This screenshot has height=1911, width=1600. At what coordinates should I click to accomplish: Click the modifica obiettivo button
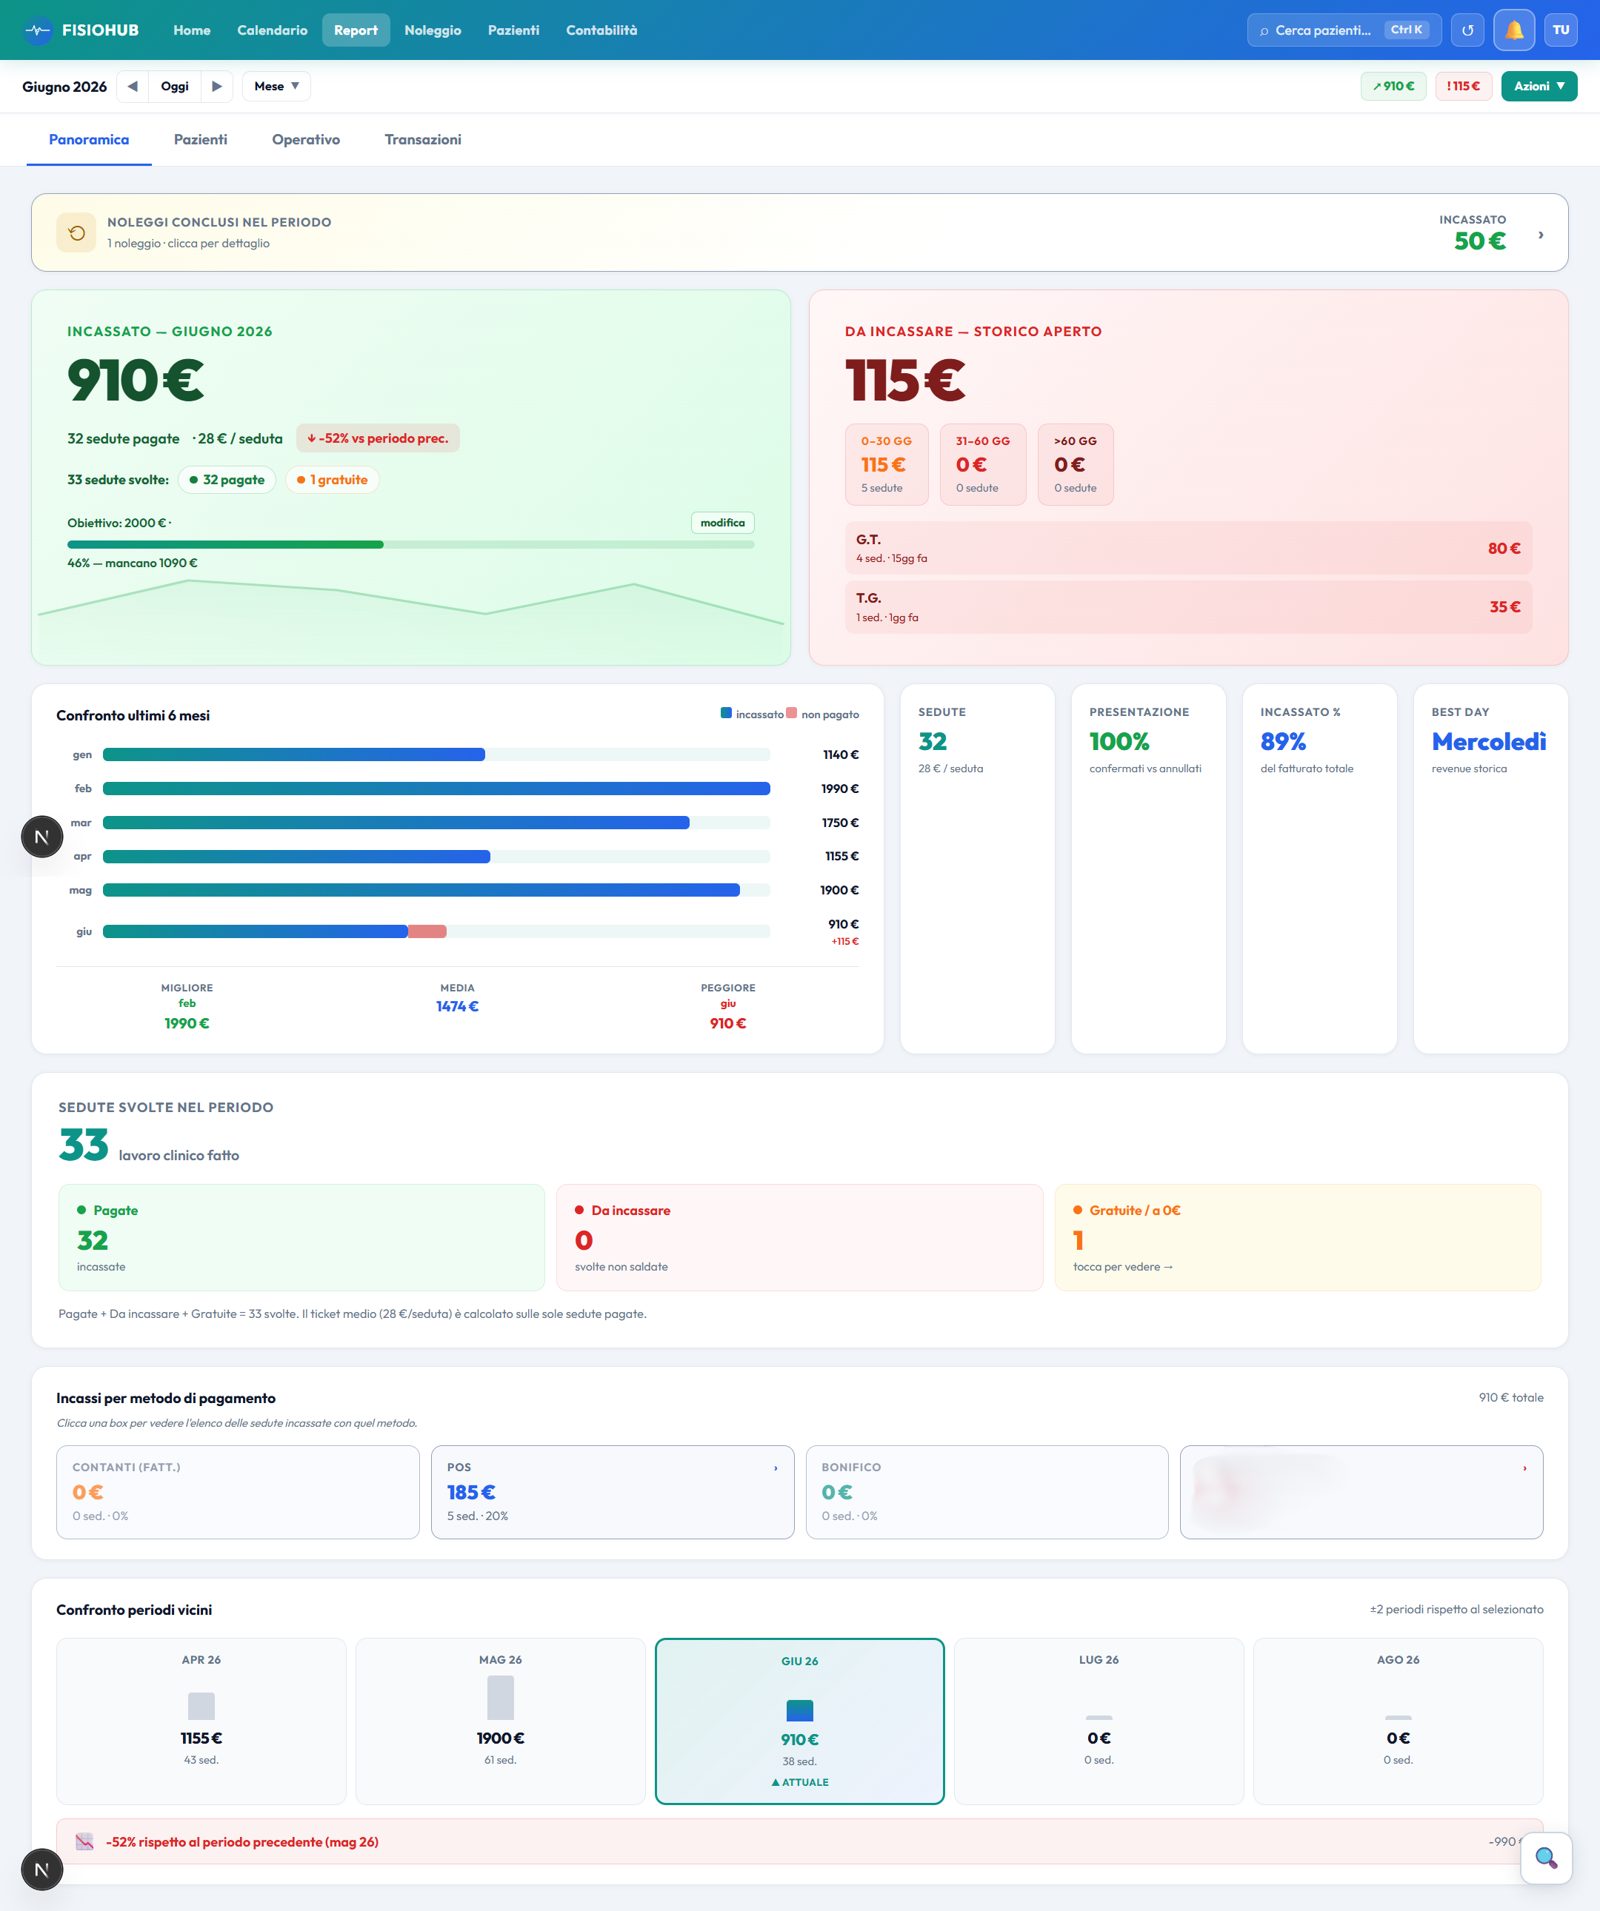coord(722,523)
